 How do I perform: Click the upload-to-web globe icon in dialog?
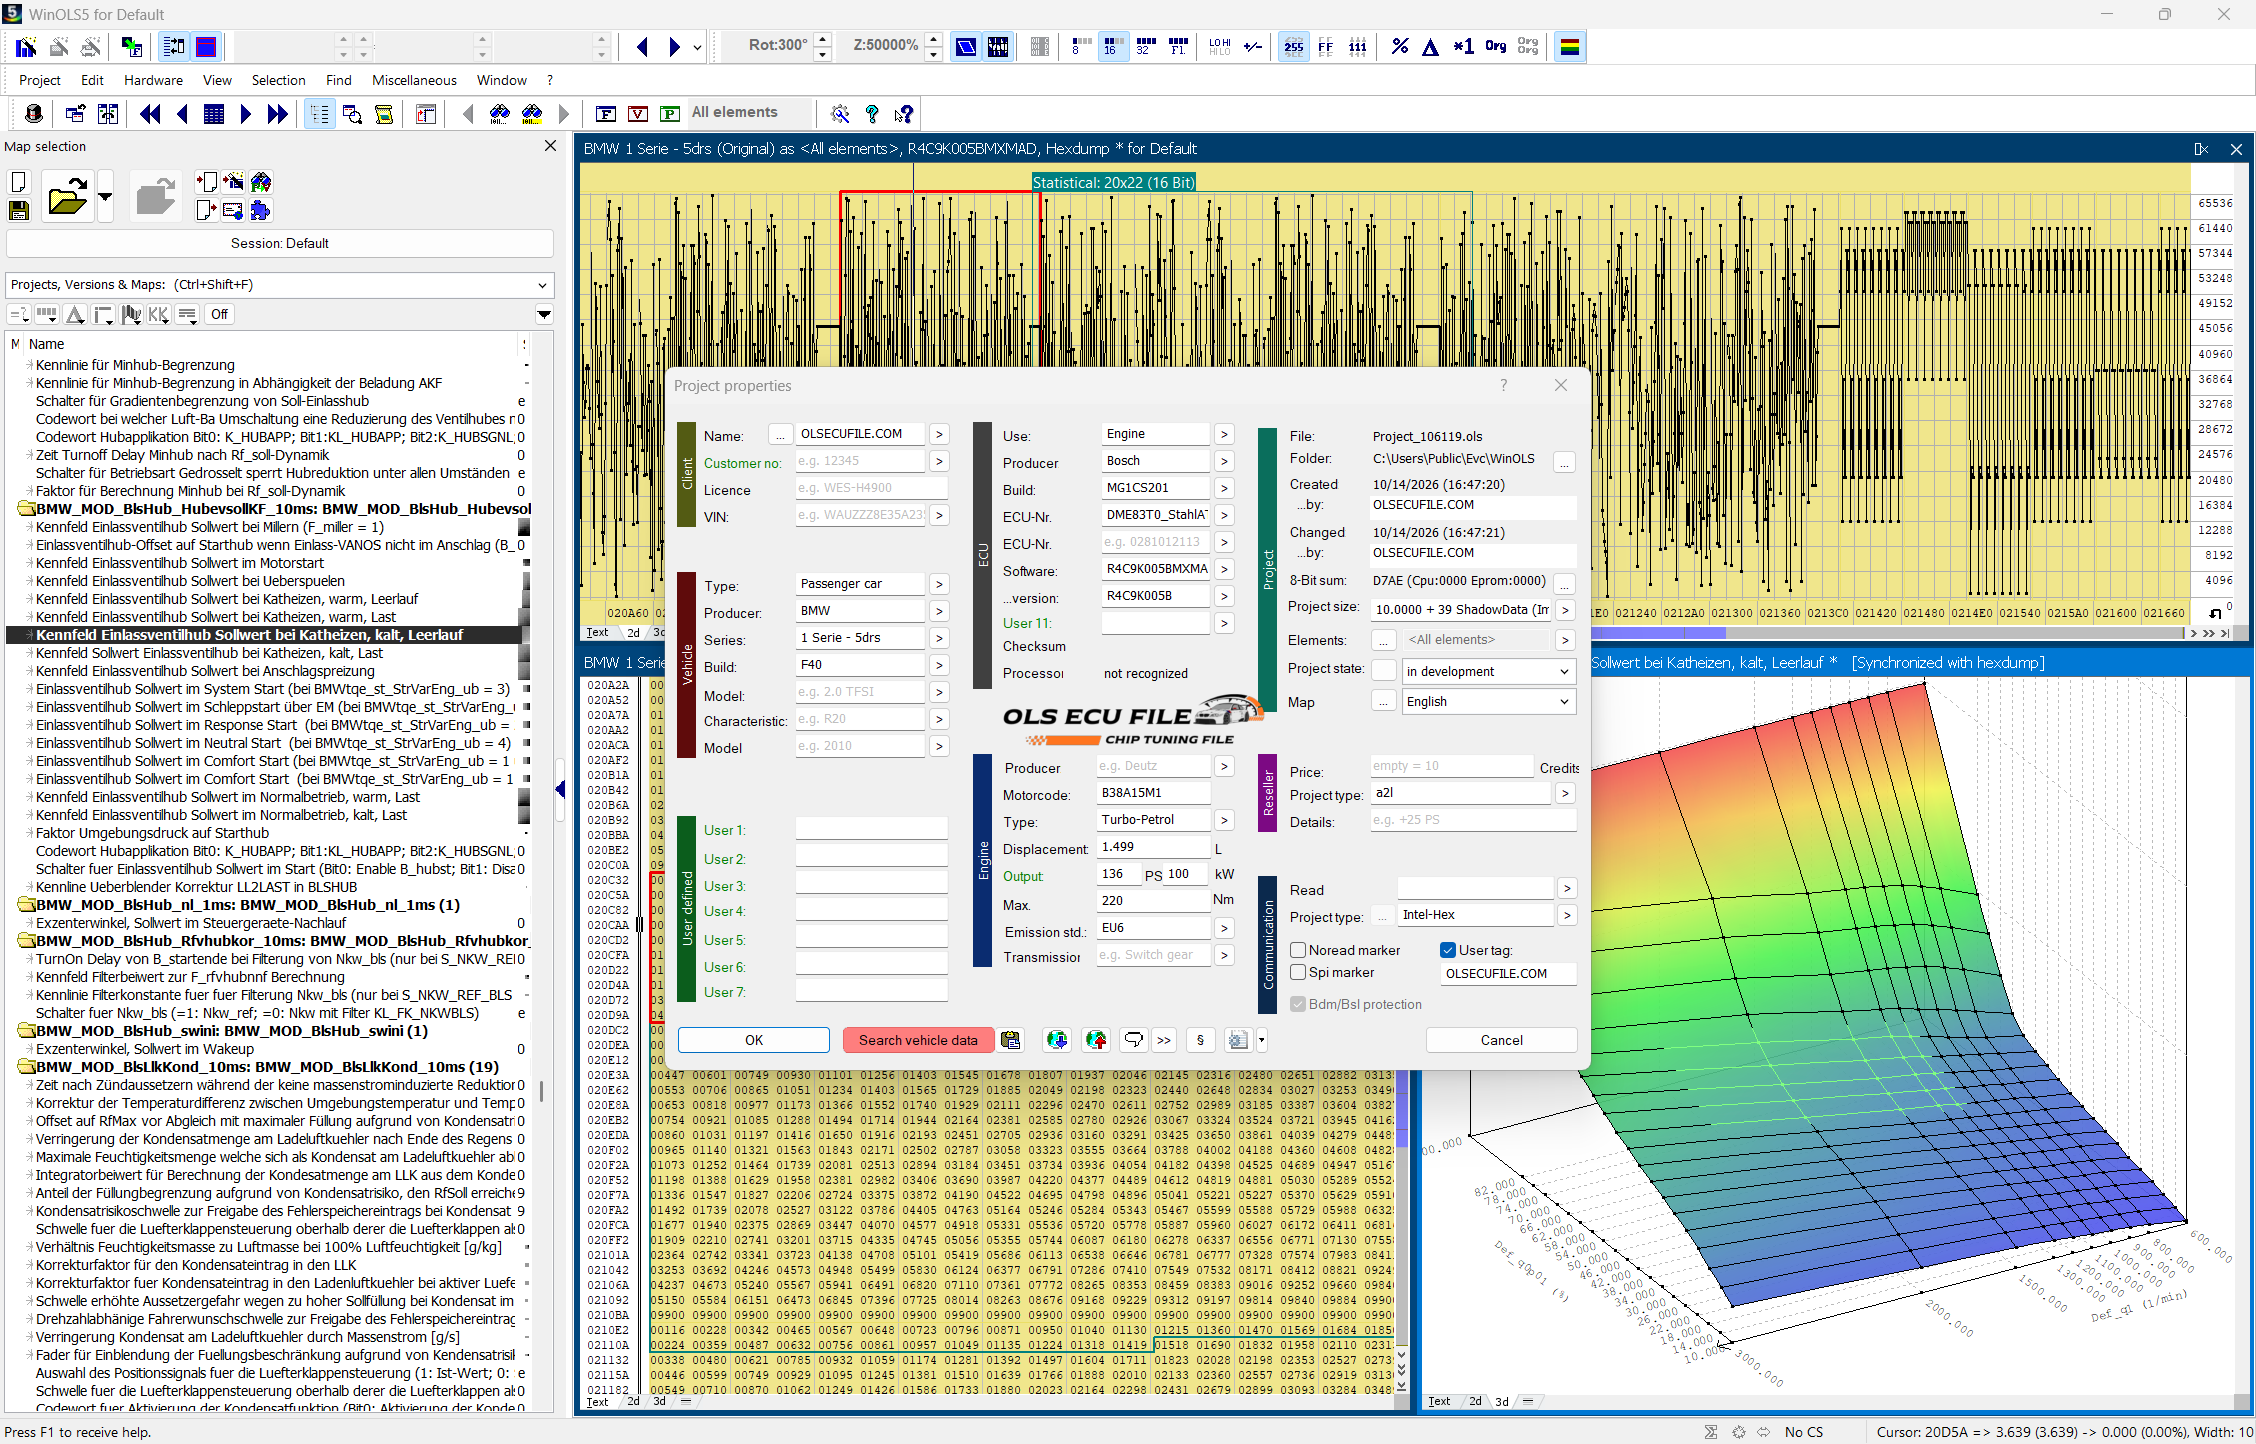coord(1097,1040)
